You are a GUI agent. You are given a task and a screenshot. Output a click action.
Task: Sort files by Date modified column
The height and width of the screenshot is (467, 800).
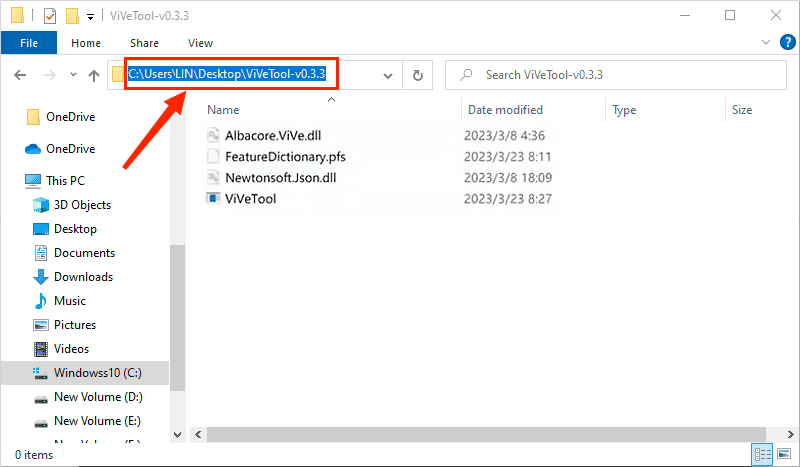click(505, 110)
